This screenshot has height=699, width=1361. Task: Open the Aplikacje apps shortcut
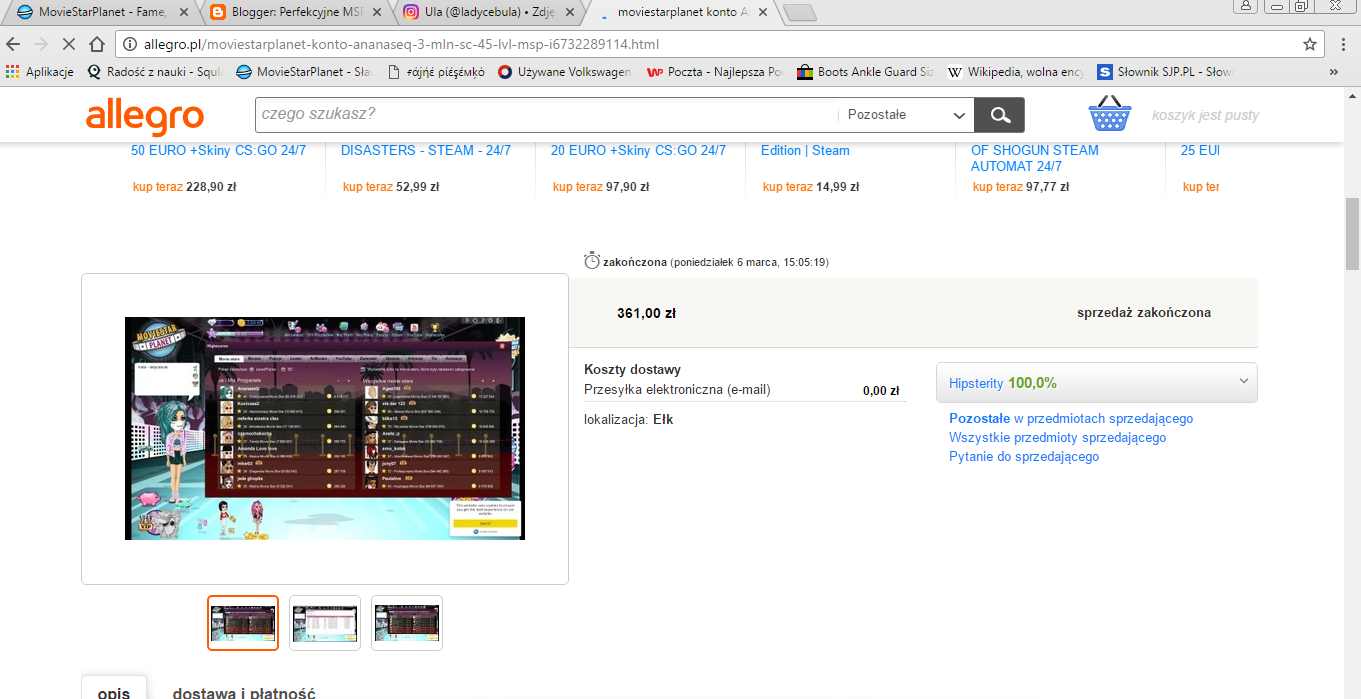40,72
